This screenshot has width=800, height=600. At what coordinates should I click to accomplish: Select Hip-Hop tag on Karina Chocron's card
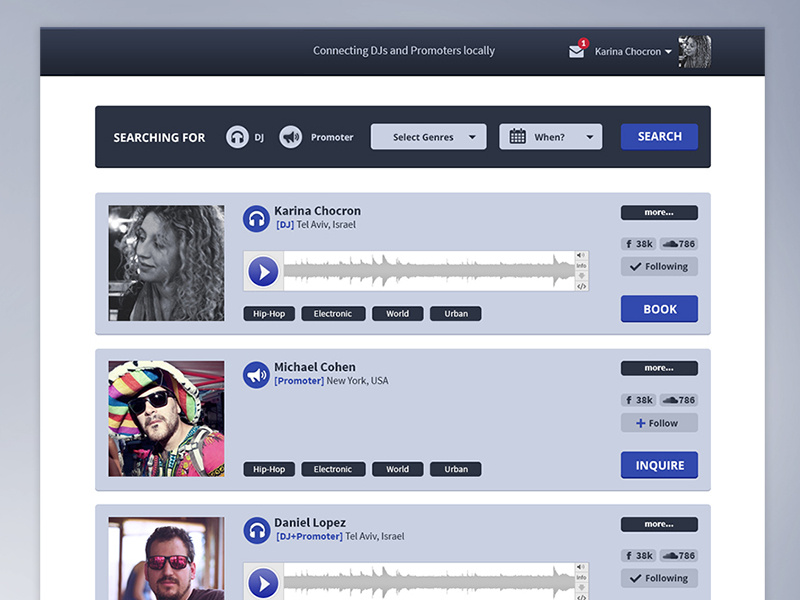(269, 313)
